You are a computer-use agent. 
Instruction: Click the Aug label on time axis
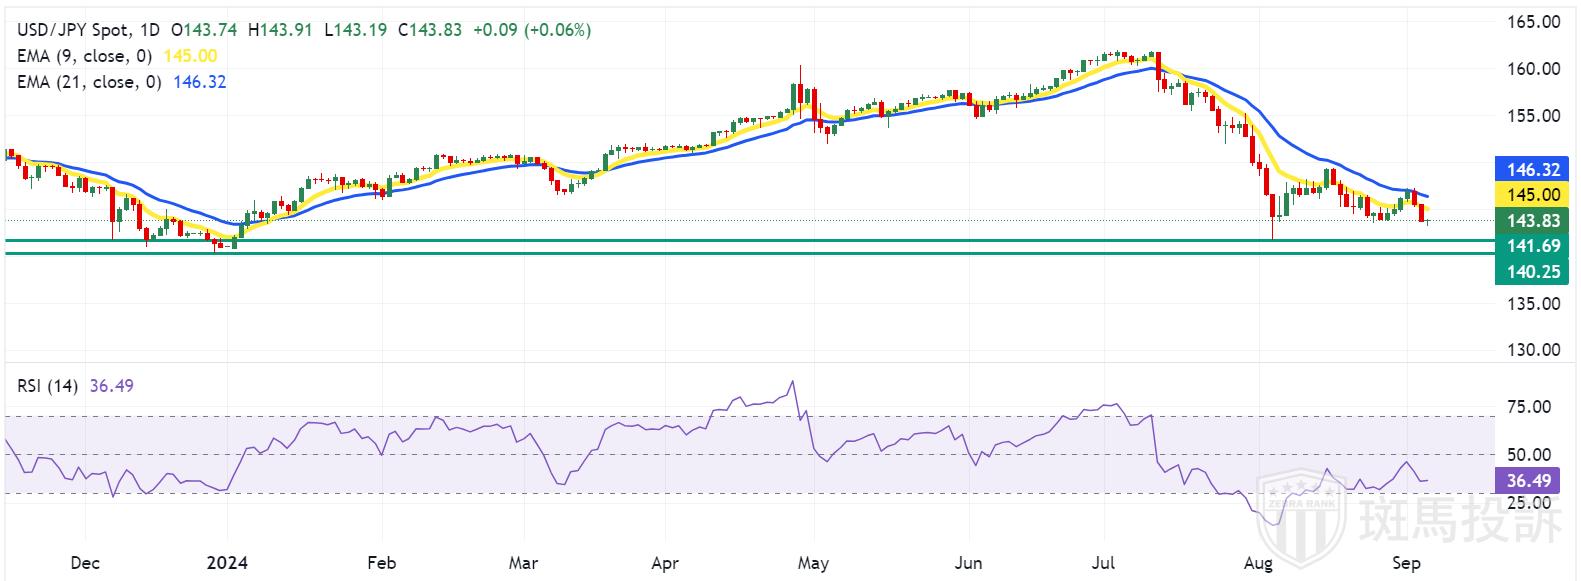(x=1258, y=564)
